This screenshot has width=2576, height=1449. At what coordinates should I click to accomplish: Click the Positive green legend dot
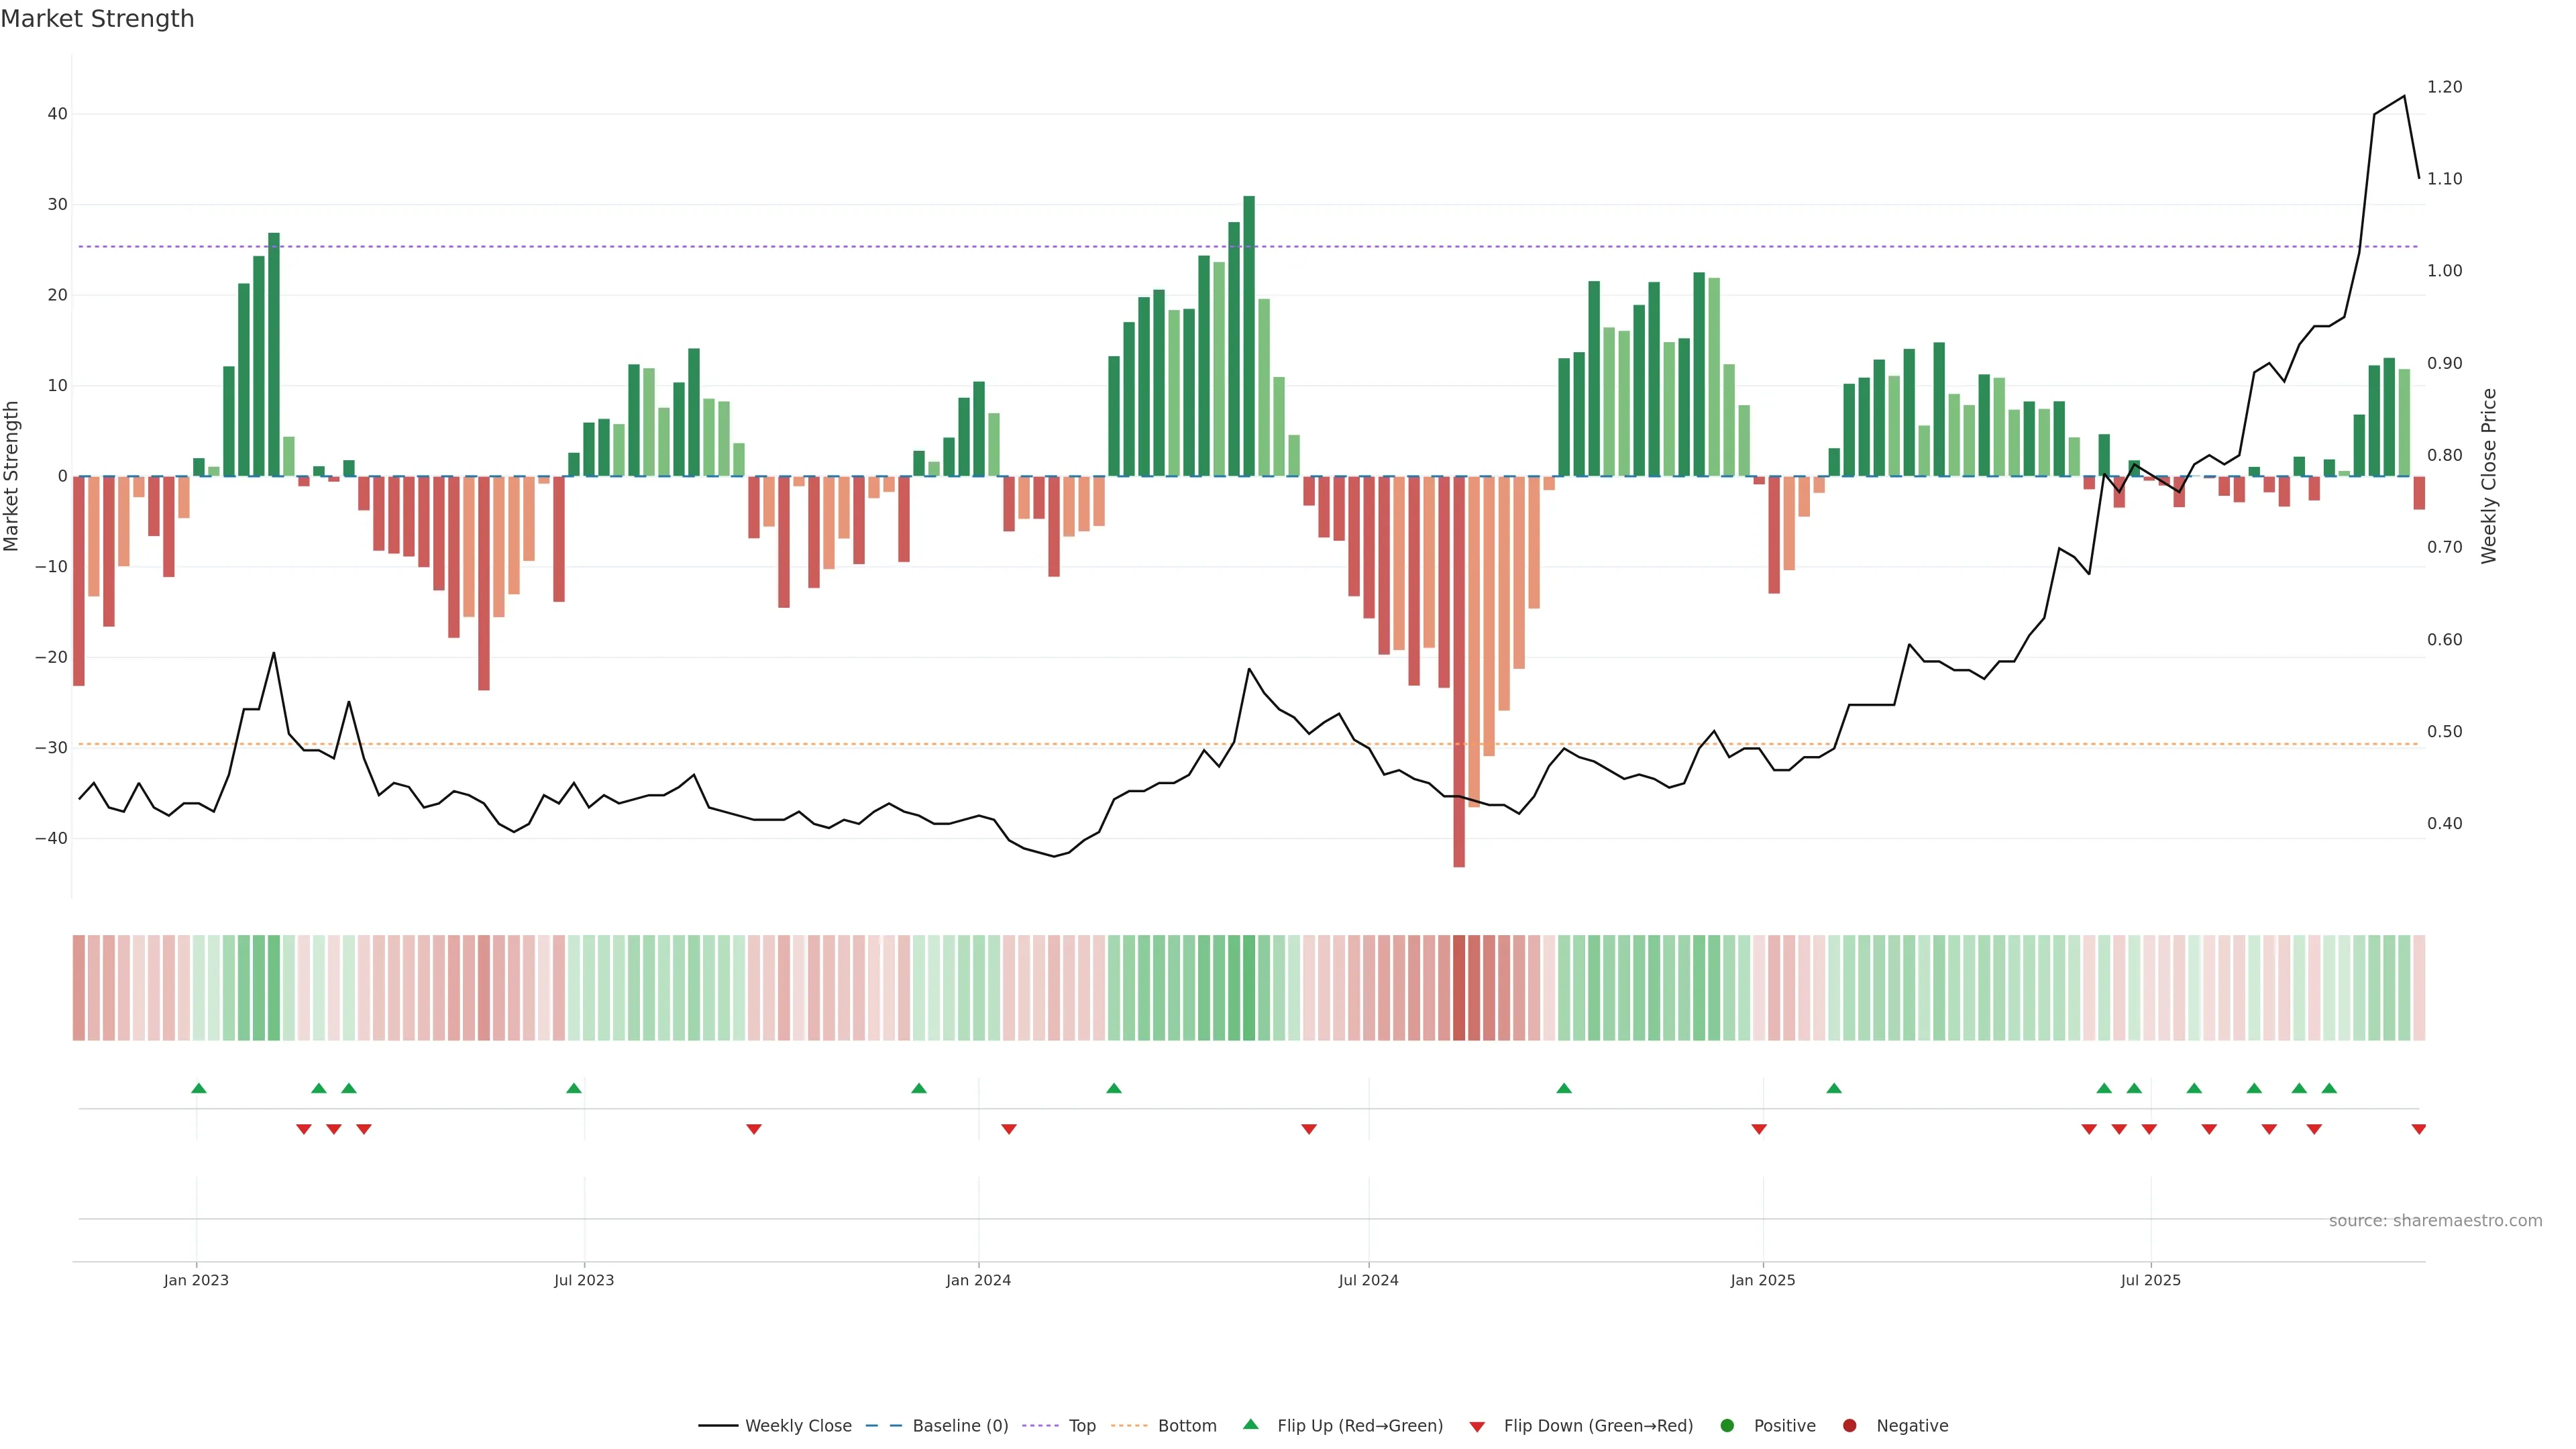point(1727,1426)
